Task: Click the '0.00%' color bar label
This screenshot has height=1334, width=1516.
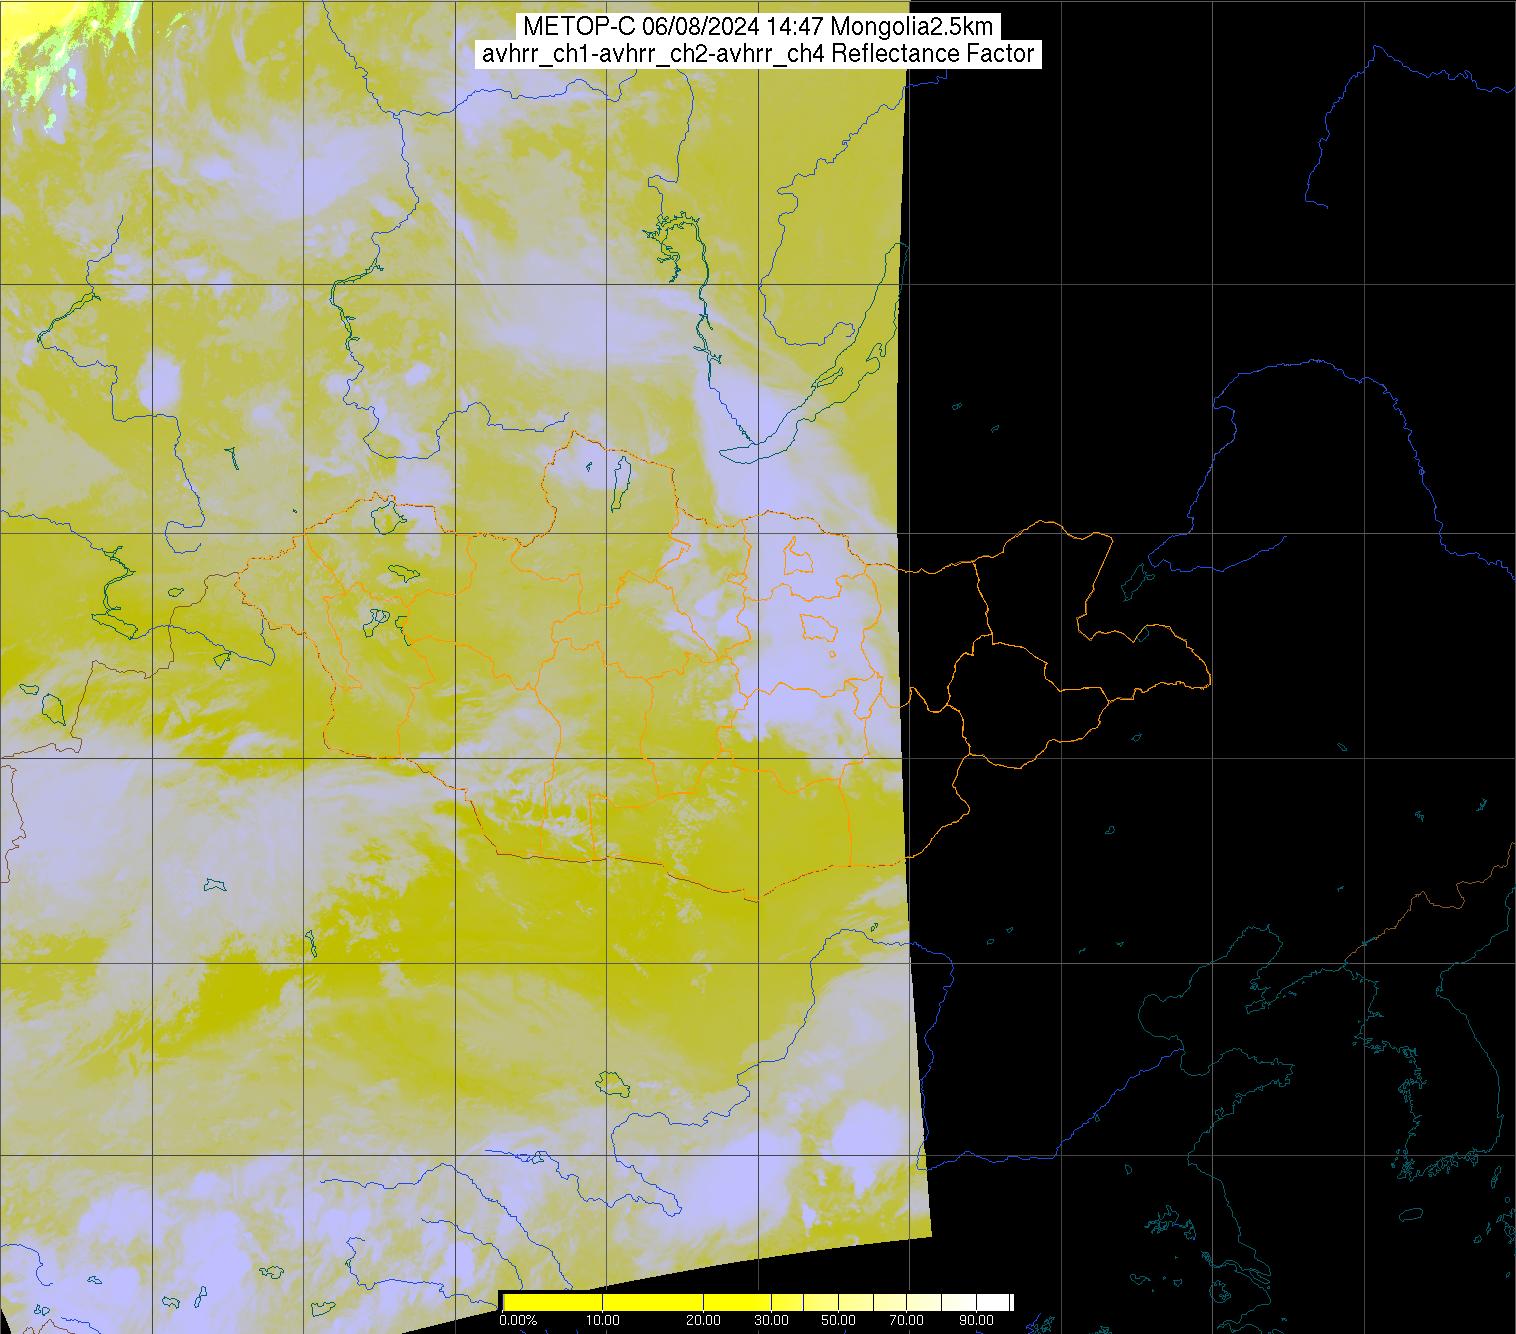Action: coord(519,1321)
